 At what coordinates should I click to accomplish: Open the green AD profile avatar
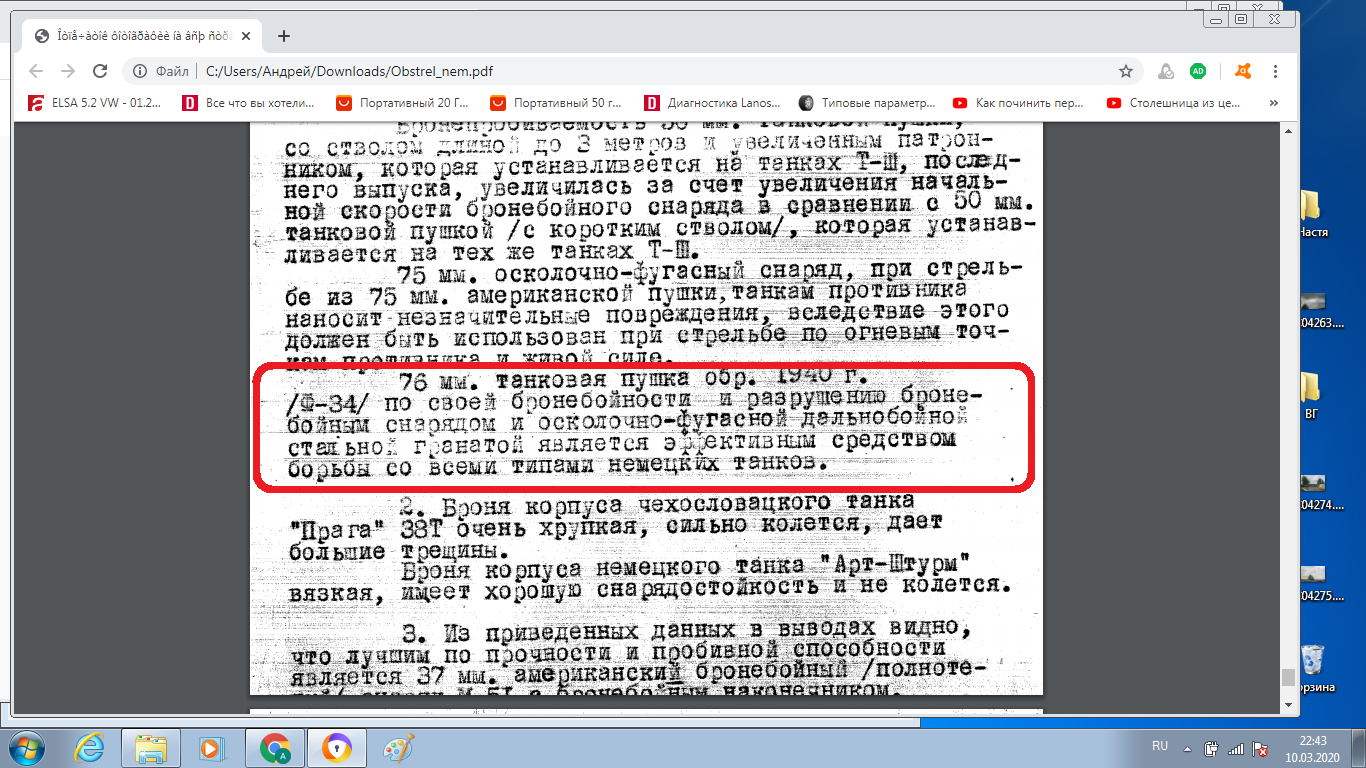tap(1198, 71)
